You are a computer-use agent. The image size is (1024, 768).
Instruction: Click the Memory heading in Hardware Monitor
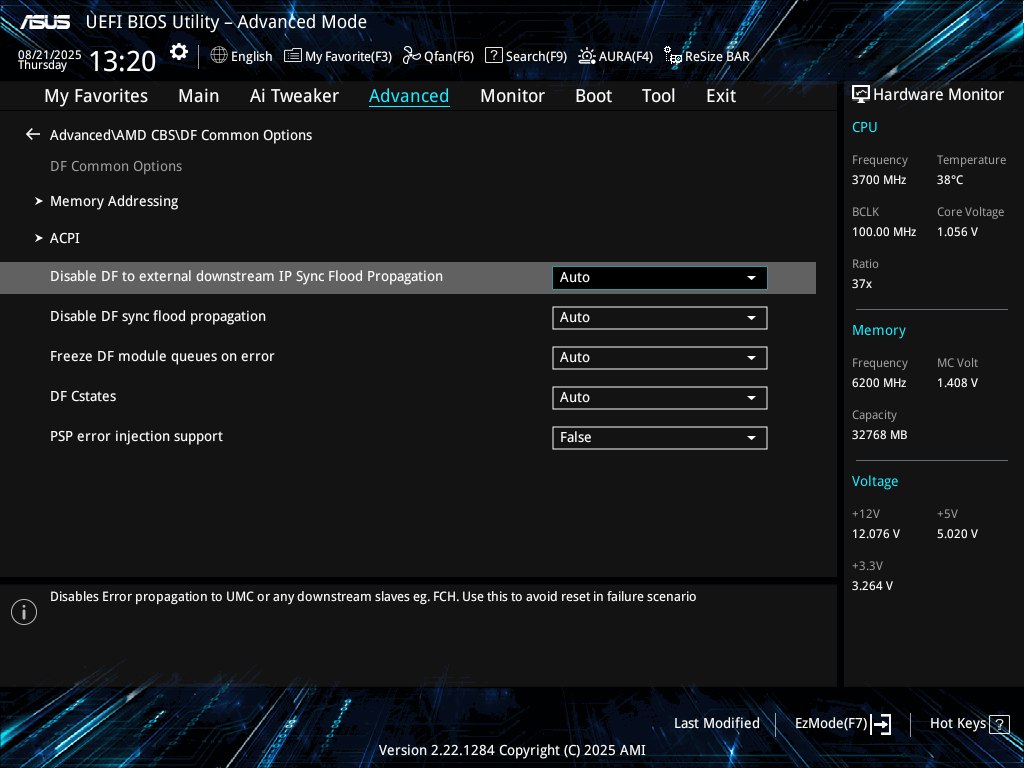click(x=878, y=330)
